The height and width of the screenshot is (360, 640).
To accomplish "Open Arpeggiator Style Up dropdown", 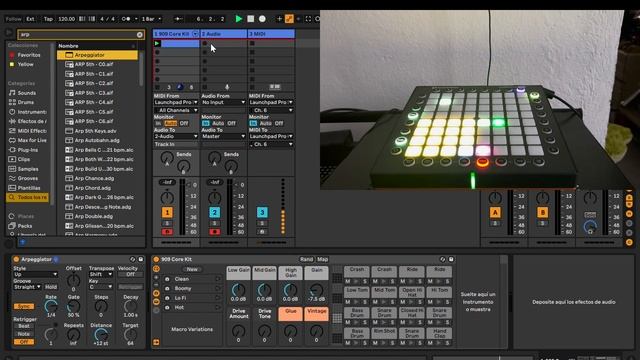I will pyautogui.click(x=36, y=274).
